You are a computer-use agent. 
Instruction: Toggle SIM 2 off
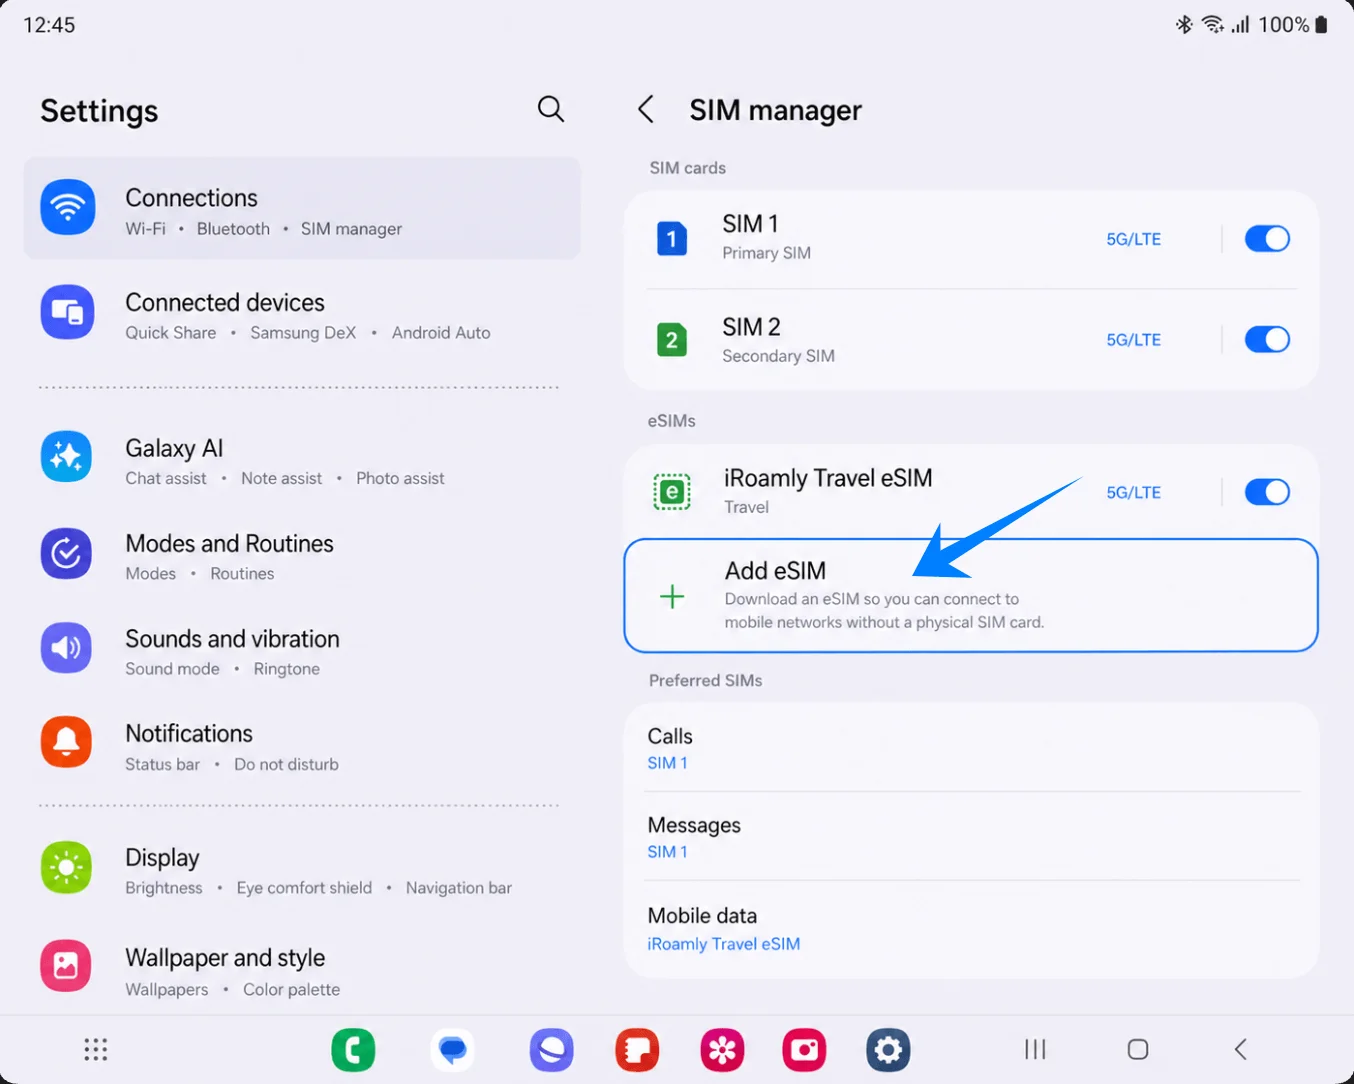pyautogui.click(x=1267, y=339)
